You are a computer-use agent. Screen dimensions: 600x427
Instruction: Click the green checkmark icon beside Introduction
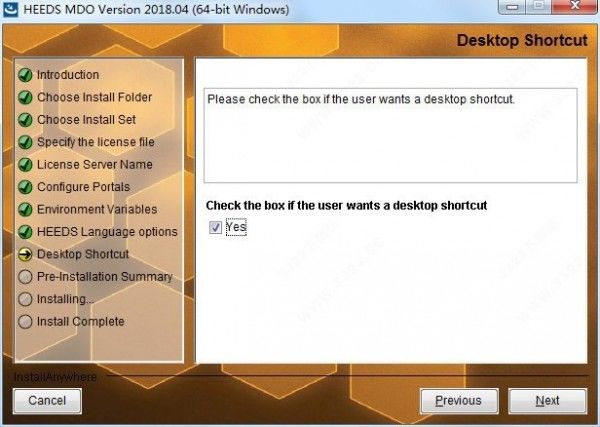[25, 75]
